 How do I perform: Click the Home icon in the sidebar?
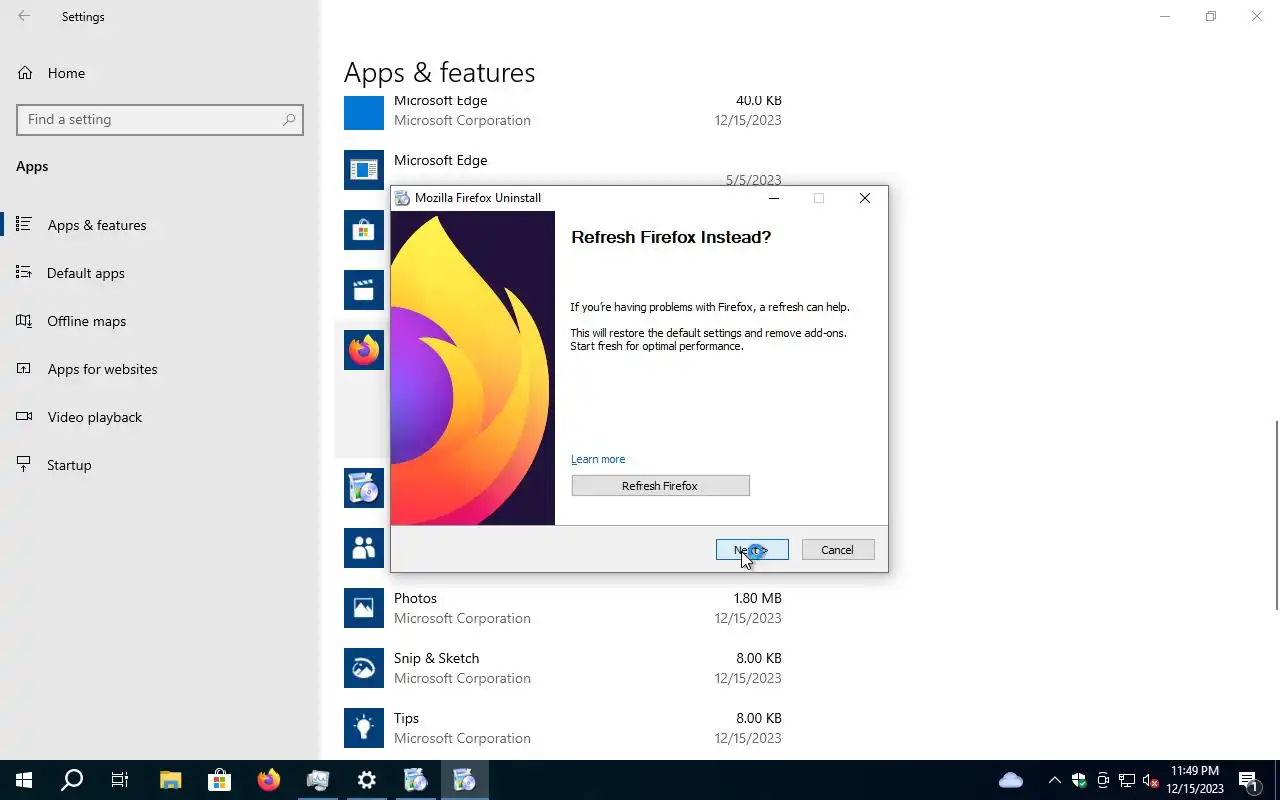coord(25,73)
